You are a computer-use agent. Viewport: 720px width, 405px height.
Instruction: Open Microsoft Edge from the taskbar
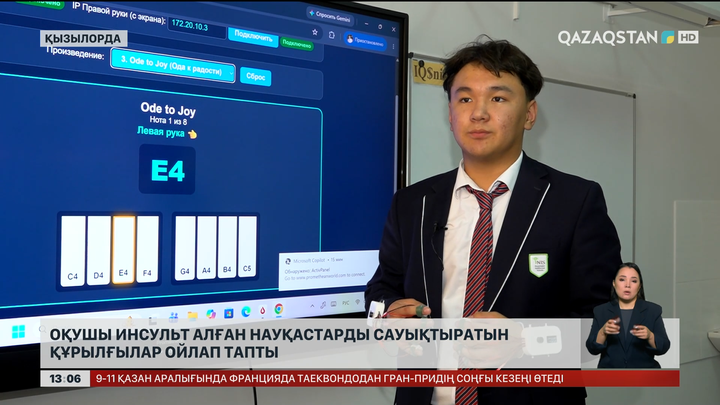tap(246, 312)
